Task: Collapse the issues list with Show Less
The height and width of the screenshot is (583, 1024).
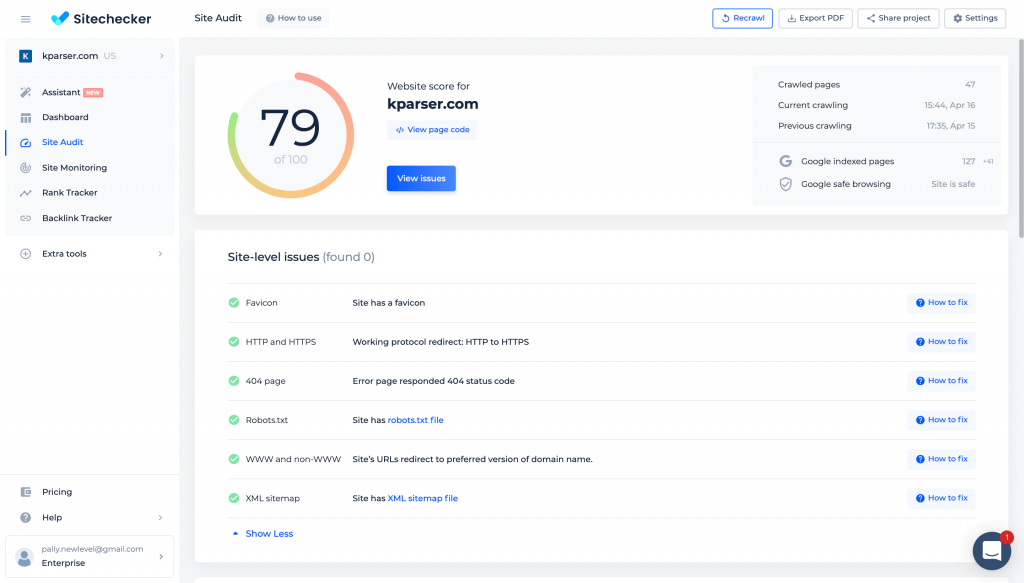Action: (x=263, y=534)
